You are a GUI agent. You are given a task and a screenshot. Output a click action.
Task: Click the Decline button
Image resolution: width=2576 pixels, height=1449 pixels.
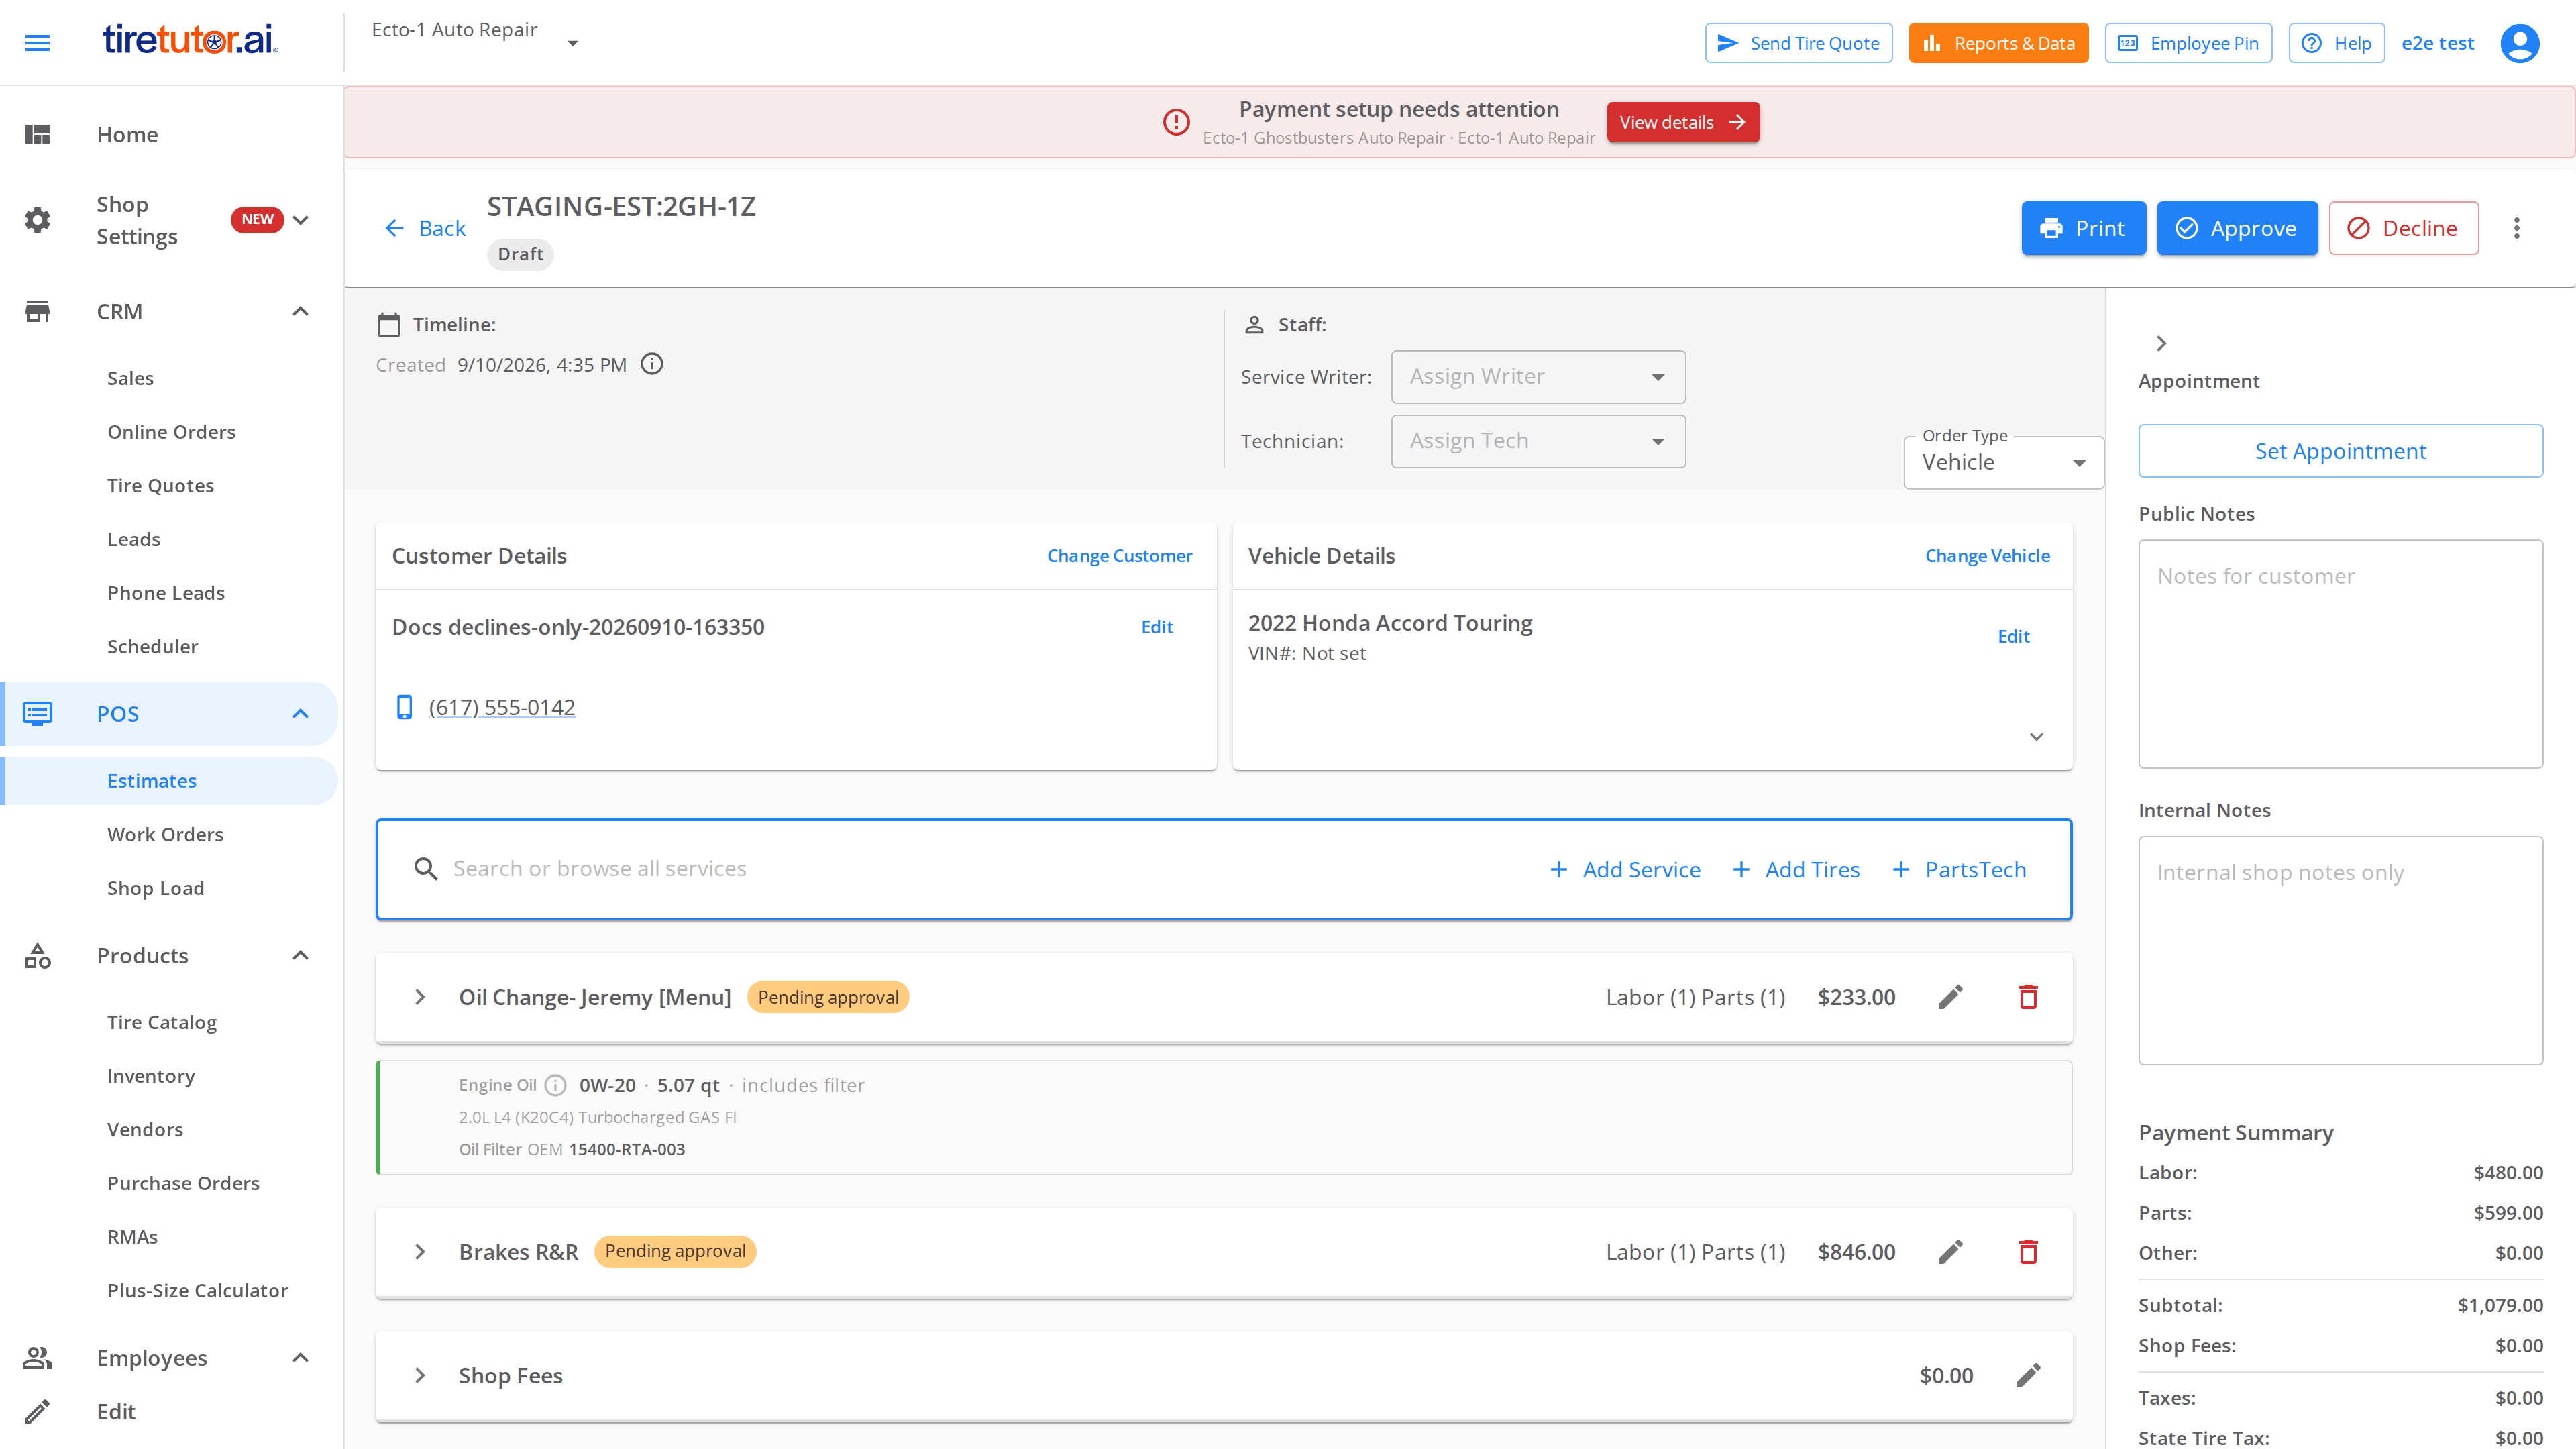[x=2403, y=228]
